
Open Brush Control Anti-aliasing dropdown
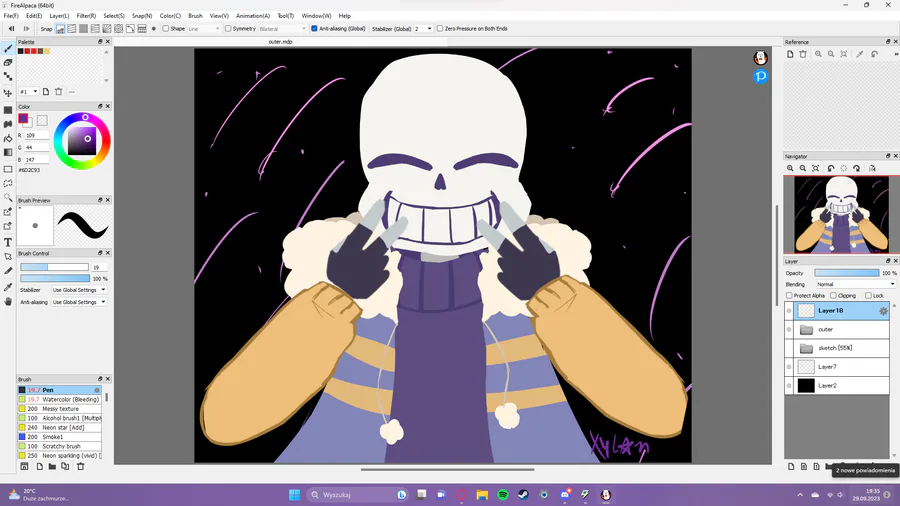[x=79, y=302]
